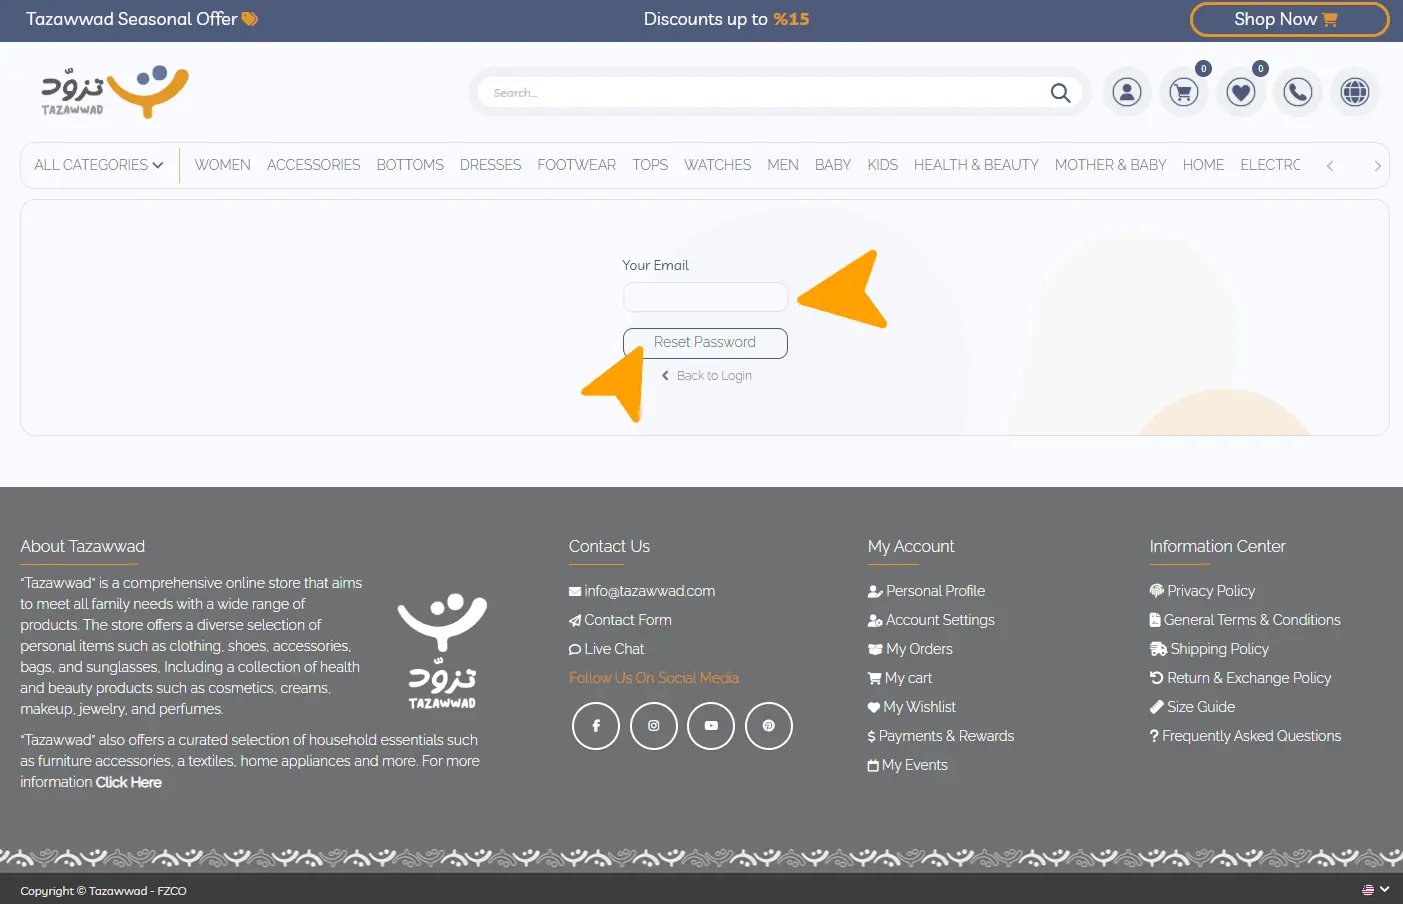Open the KIDS category
The image size is (1403, 904).
tap(882, 165)
